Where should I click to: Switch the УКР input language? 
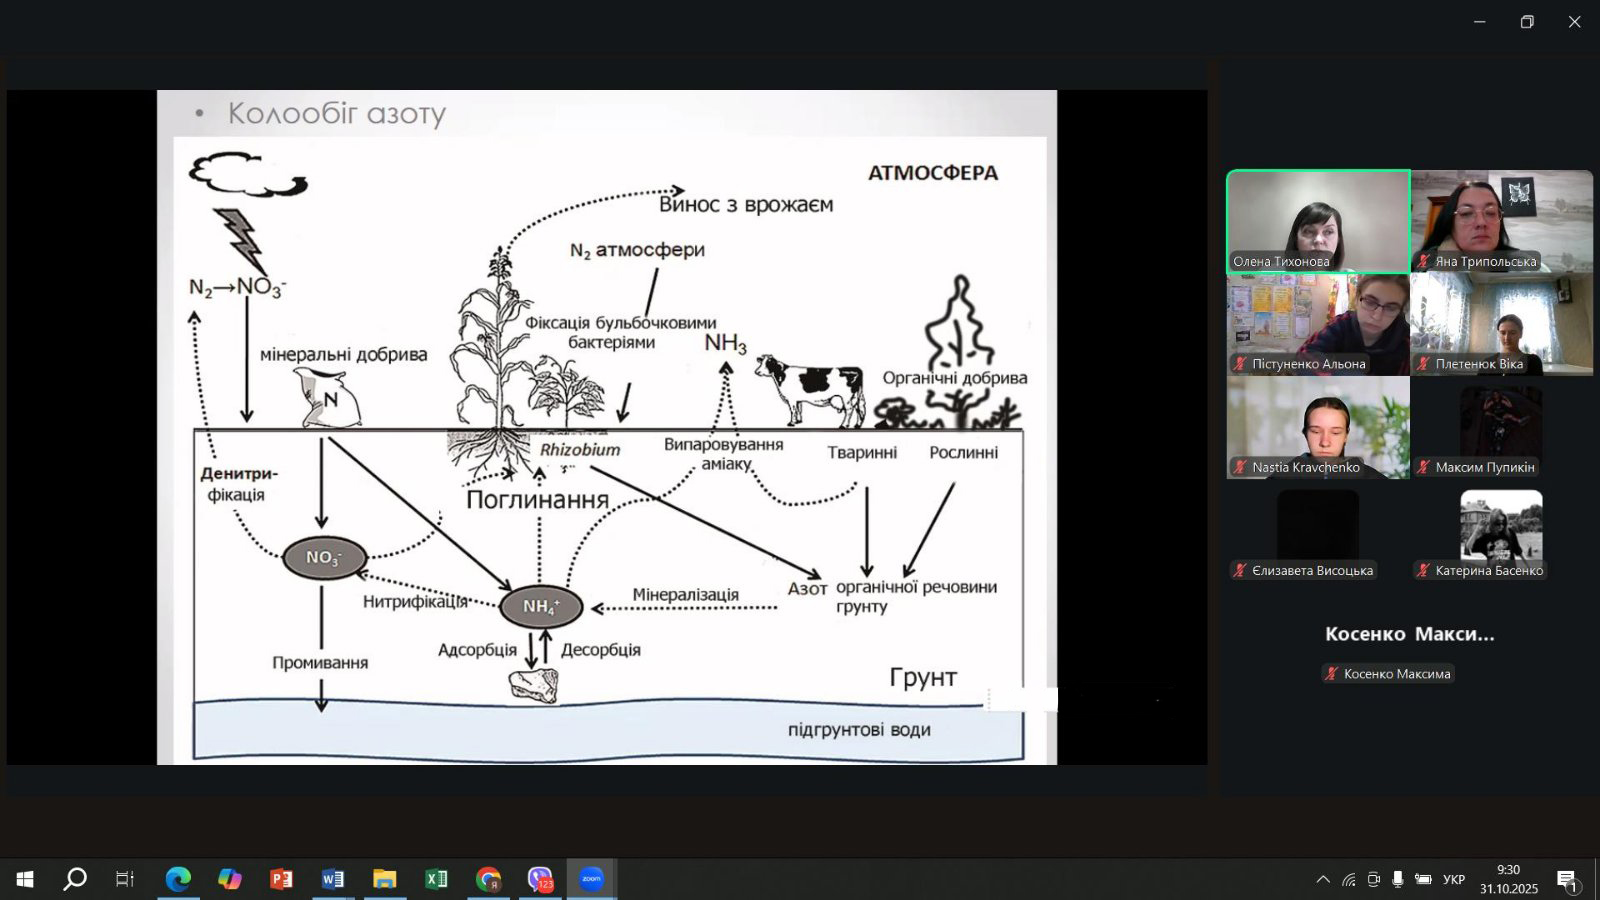[x=1454, y=879]
